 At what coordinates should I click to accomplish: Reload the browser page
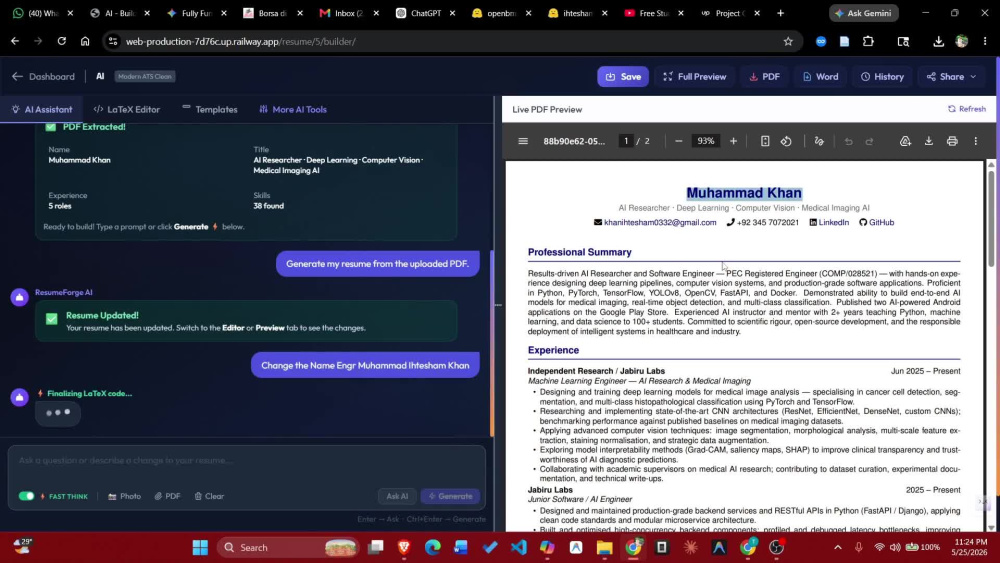(x=61, y=41)
